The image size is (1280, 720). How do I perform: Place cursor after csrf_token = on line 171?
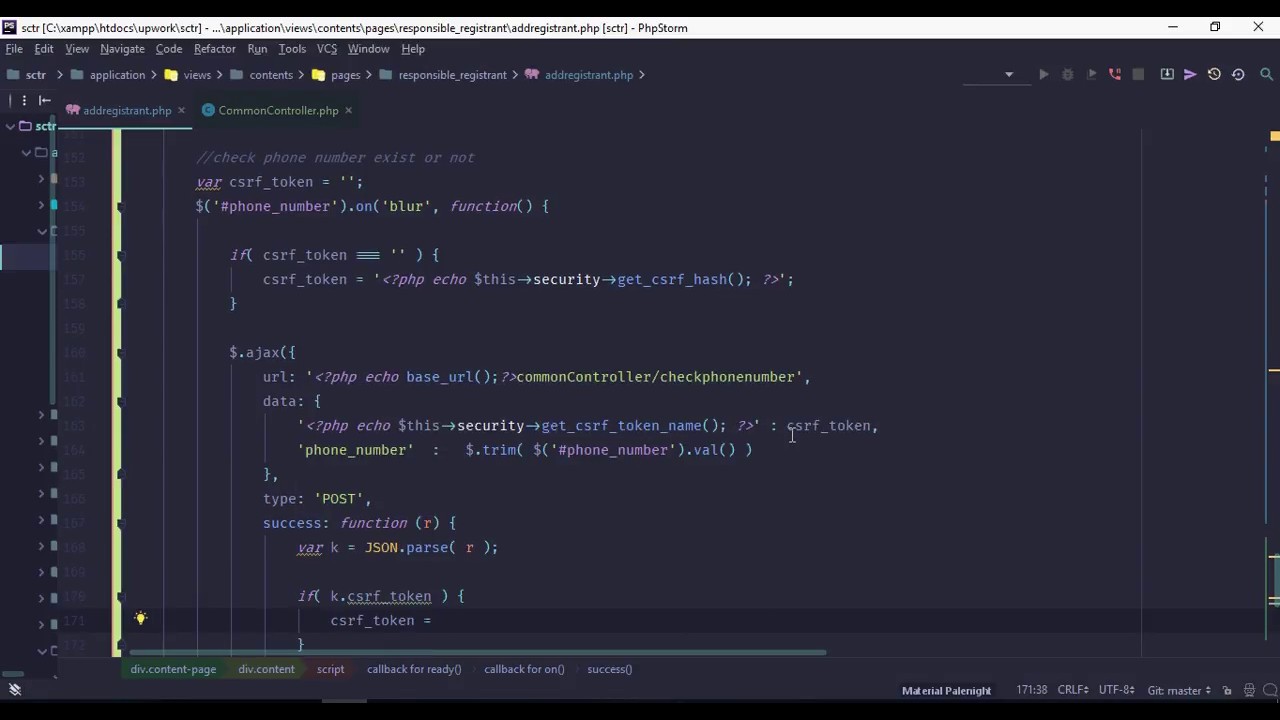click(433, 621)
